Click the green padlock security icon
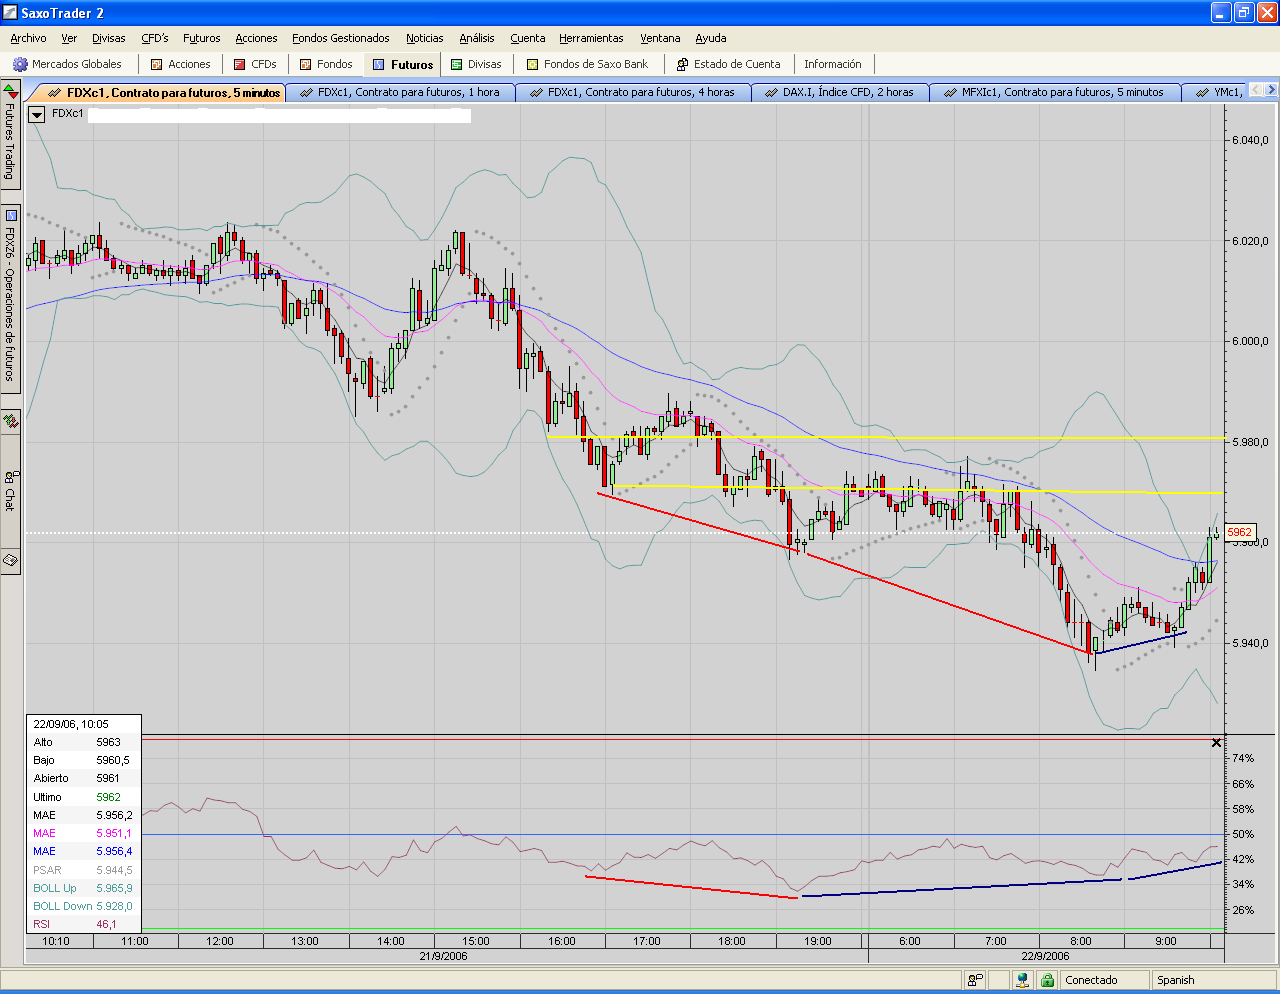 point(1047,980)
